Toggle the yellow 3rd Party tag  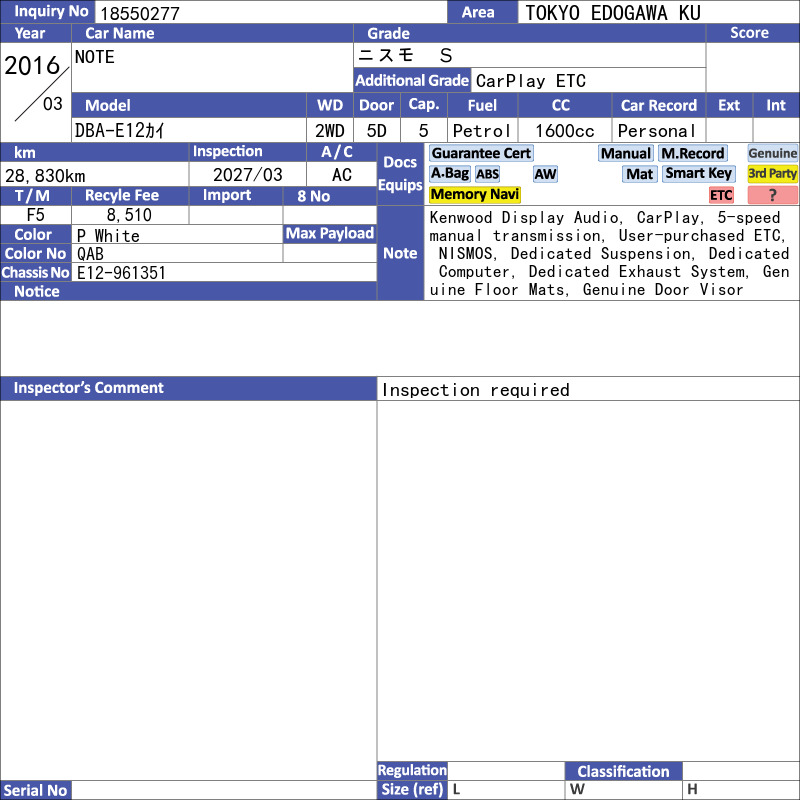click(x=772, y=173)
